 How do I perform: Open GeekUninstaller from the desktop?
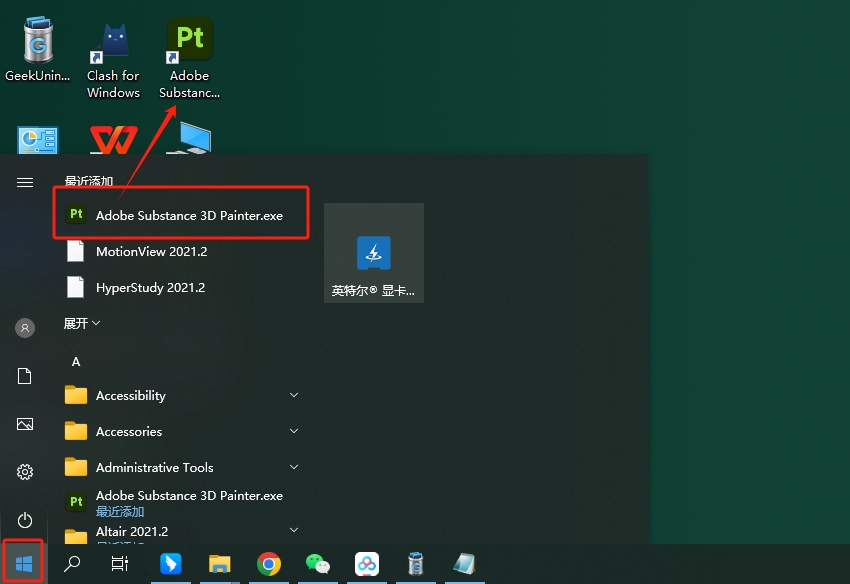click(36, 38)
